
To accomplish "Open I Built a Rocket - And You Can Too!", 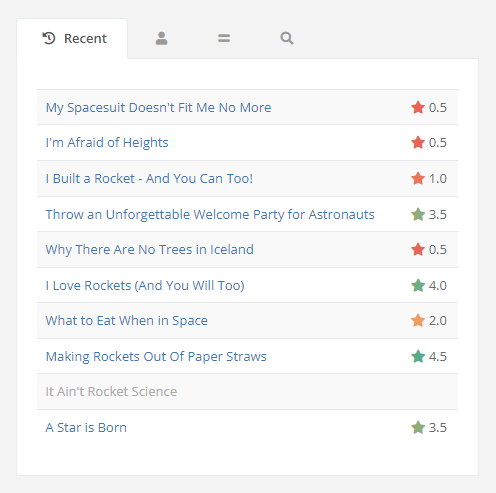I will pos(149,179).
